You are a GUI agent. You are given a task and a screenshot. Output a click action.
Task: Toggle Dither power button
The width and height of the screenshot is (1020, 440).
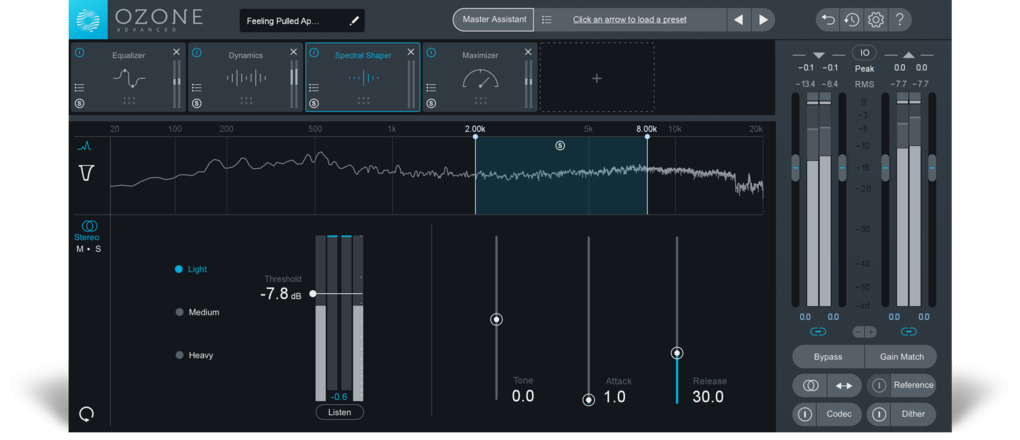click(x=879, y=414)
